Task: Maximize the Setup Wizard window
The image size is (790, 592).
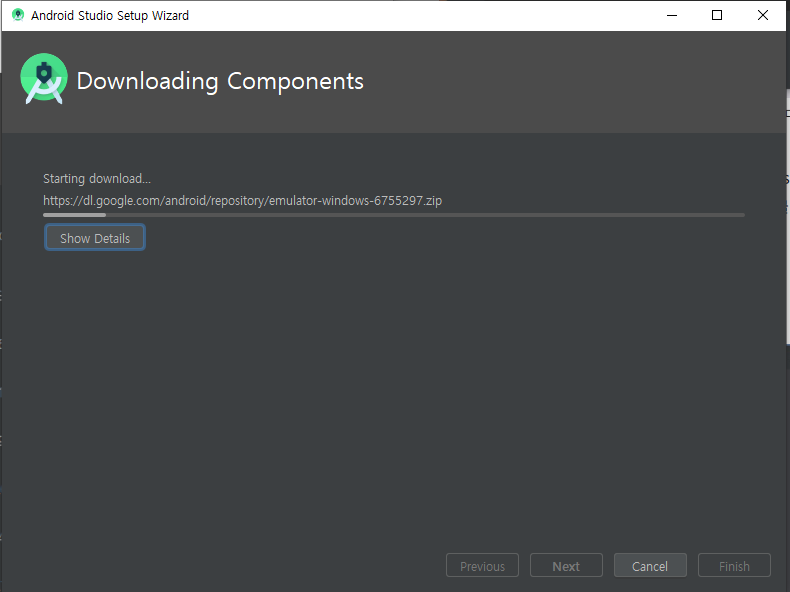Action: pos(716,15)
